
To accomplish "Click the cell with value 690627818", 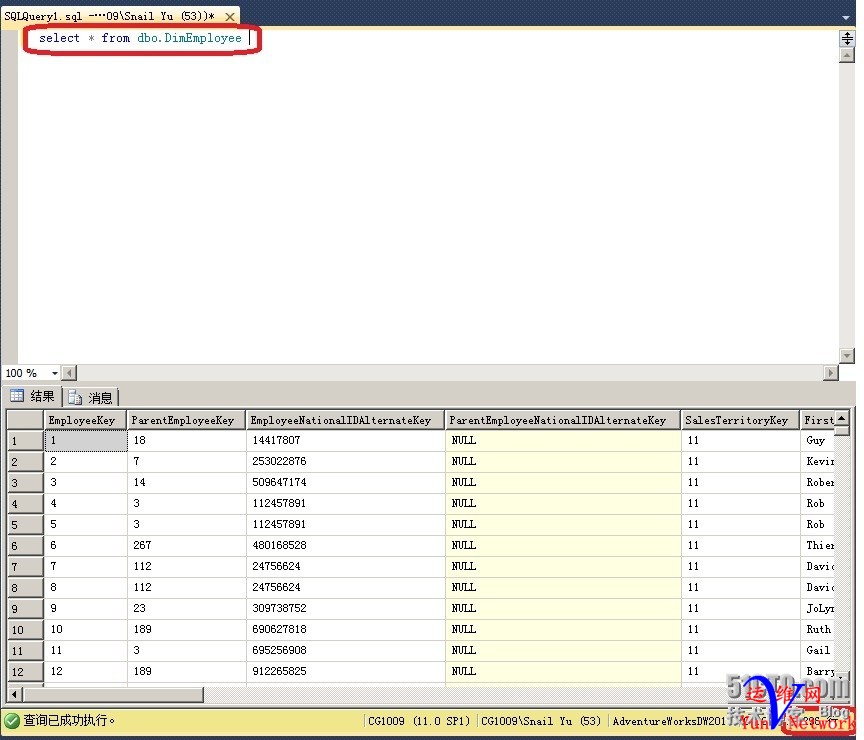I will 345,629.
